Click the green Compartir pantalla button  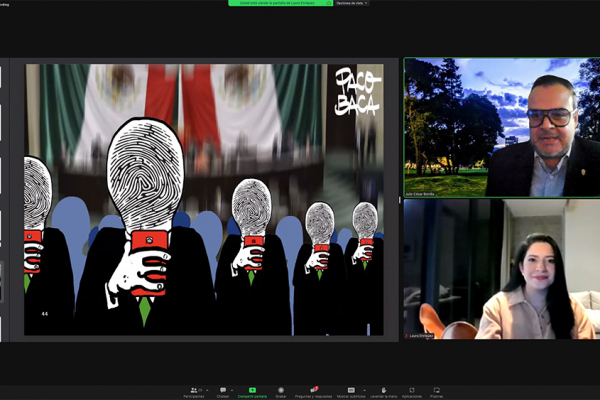[x=253, y=393]
